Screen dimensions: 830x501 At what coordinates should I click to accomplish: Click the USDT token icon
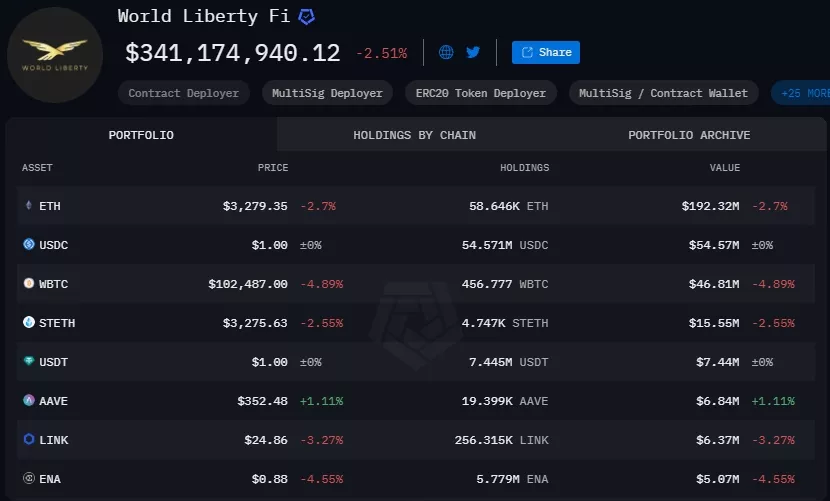[x=29, y=361]
